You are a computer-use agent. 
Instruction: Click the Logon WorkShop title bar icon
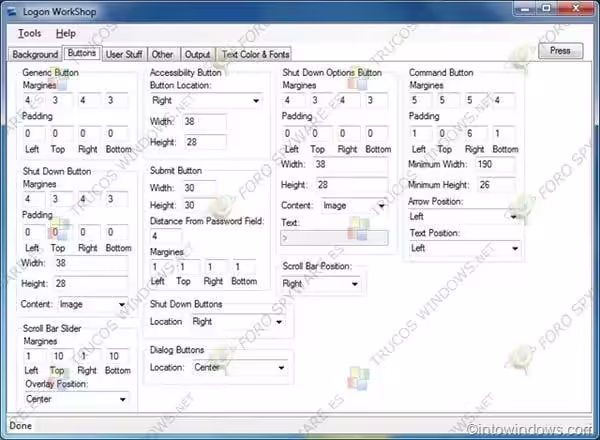click(x=12, y=12)
